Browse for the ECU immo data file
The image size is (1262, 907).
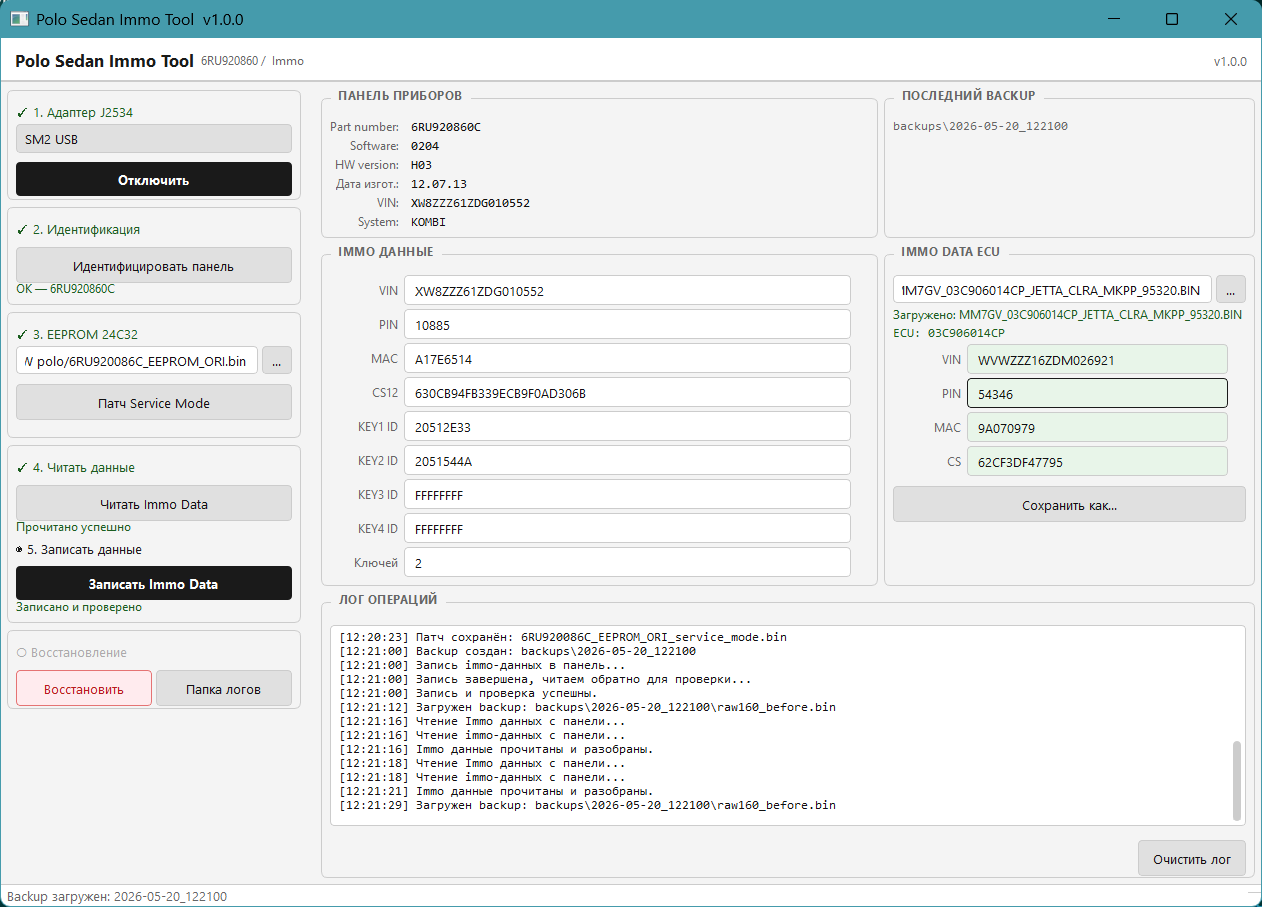[x=1231, y=289]
